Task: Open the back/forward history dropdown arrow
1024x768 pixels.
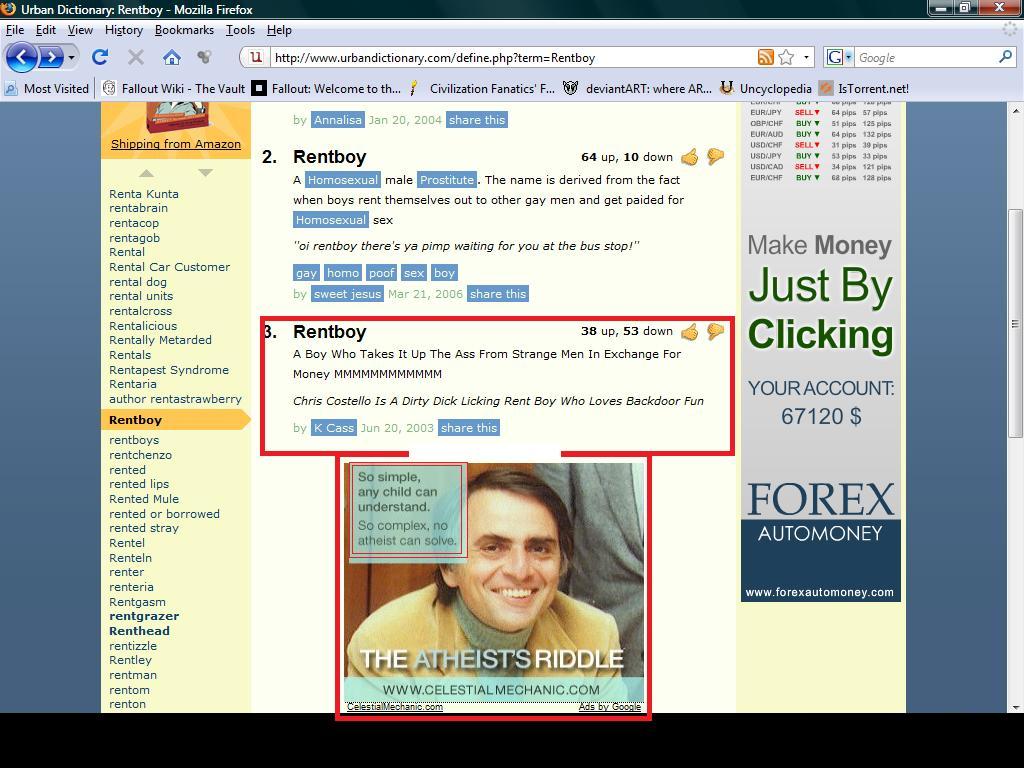Action: click(71, 57)
